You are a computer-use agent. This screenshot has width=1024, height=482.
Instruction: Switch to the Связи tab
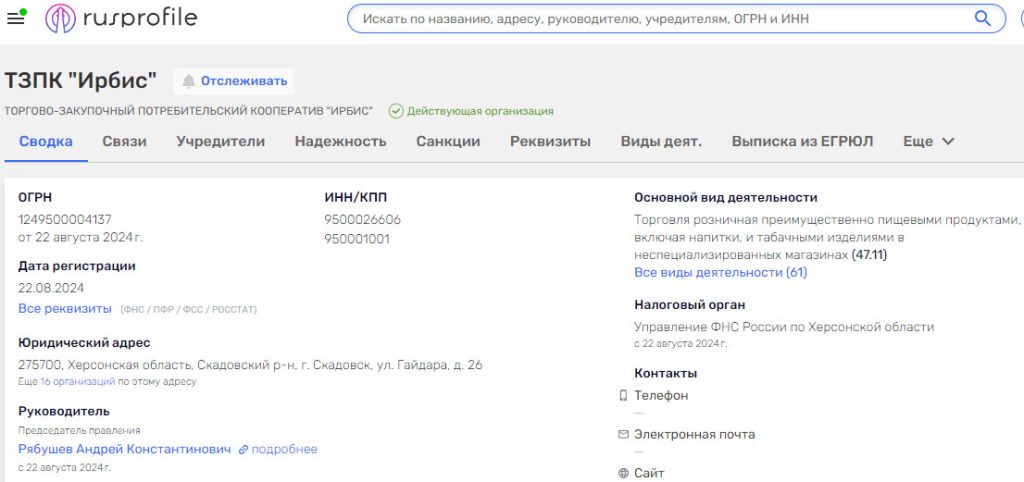pyautogui.click(x=124, y=141)
